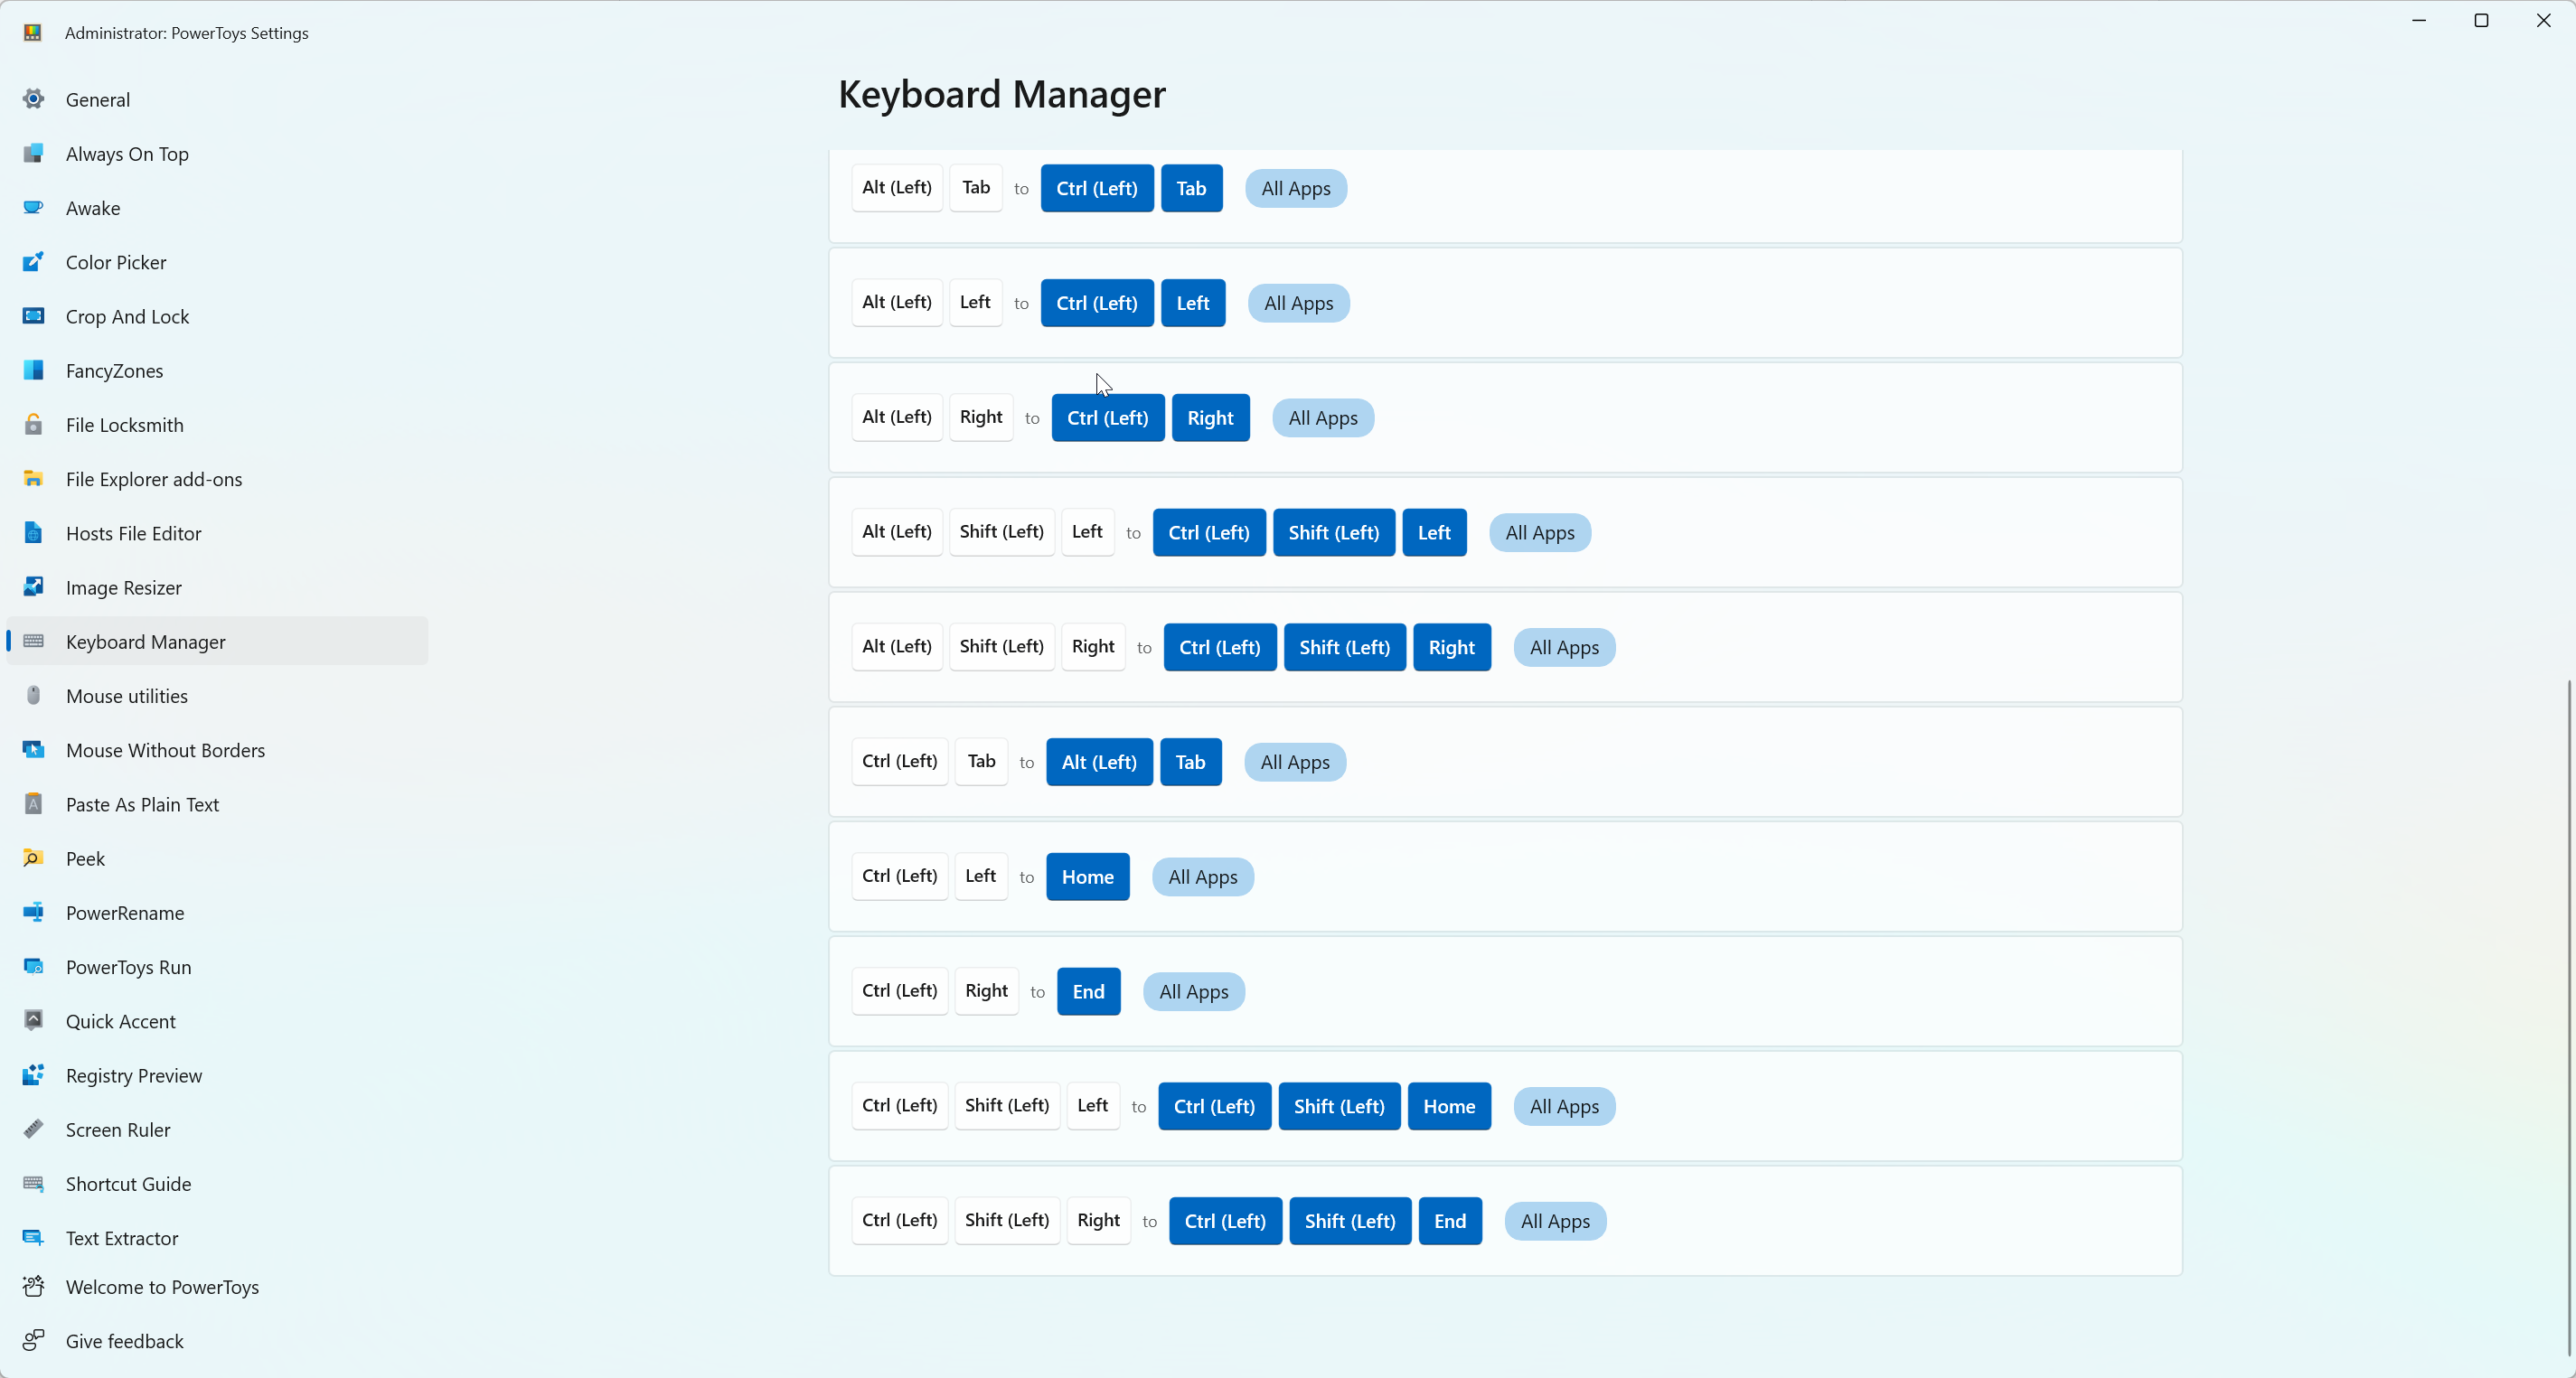Select the Crop And Lock icon
The width and height of the screenshot is (2576, 1378).
pos(33,316)
